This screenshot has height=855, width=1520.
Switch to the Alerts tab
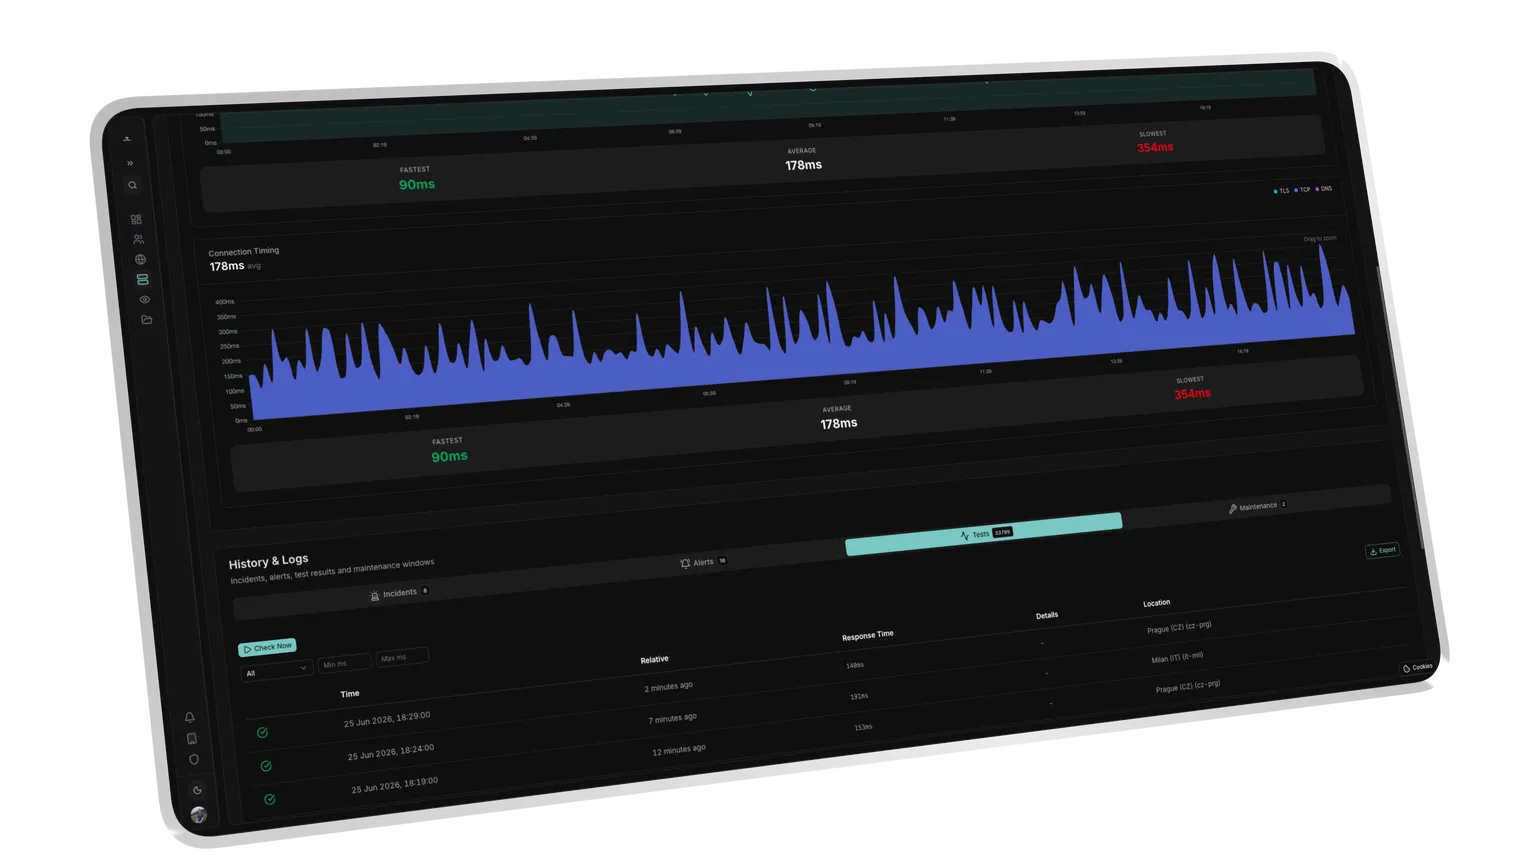click(x=704, y=562)
